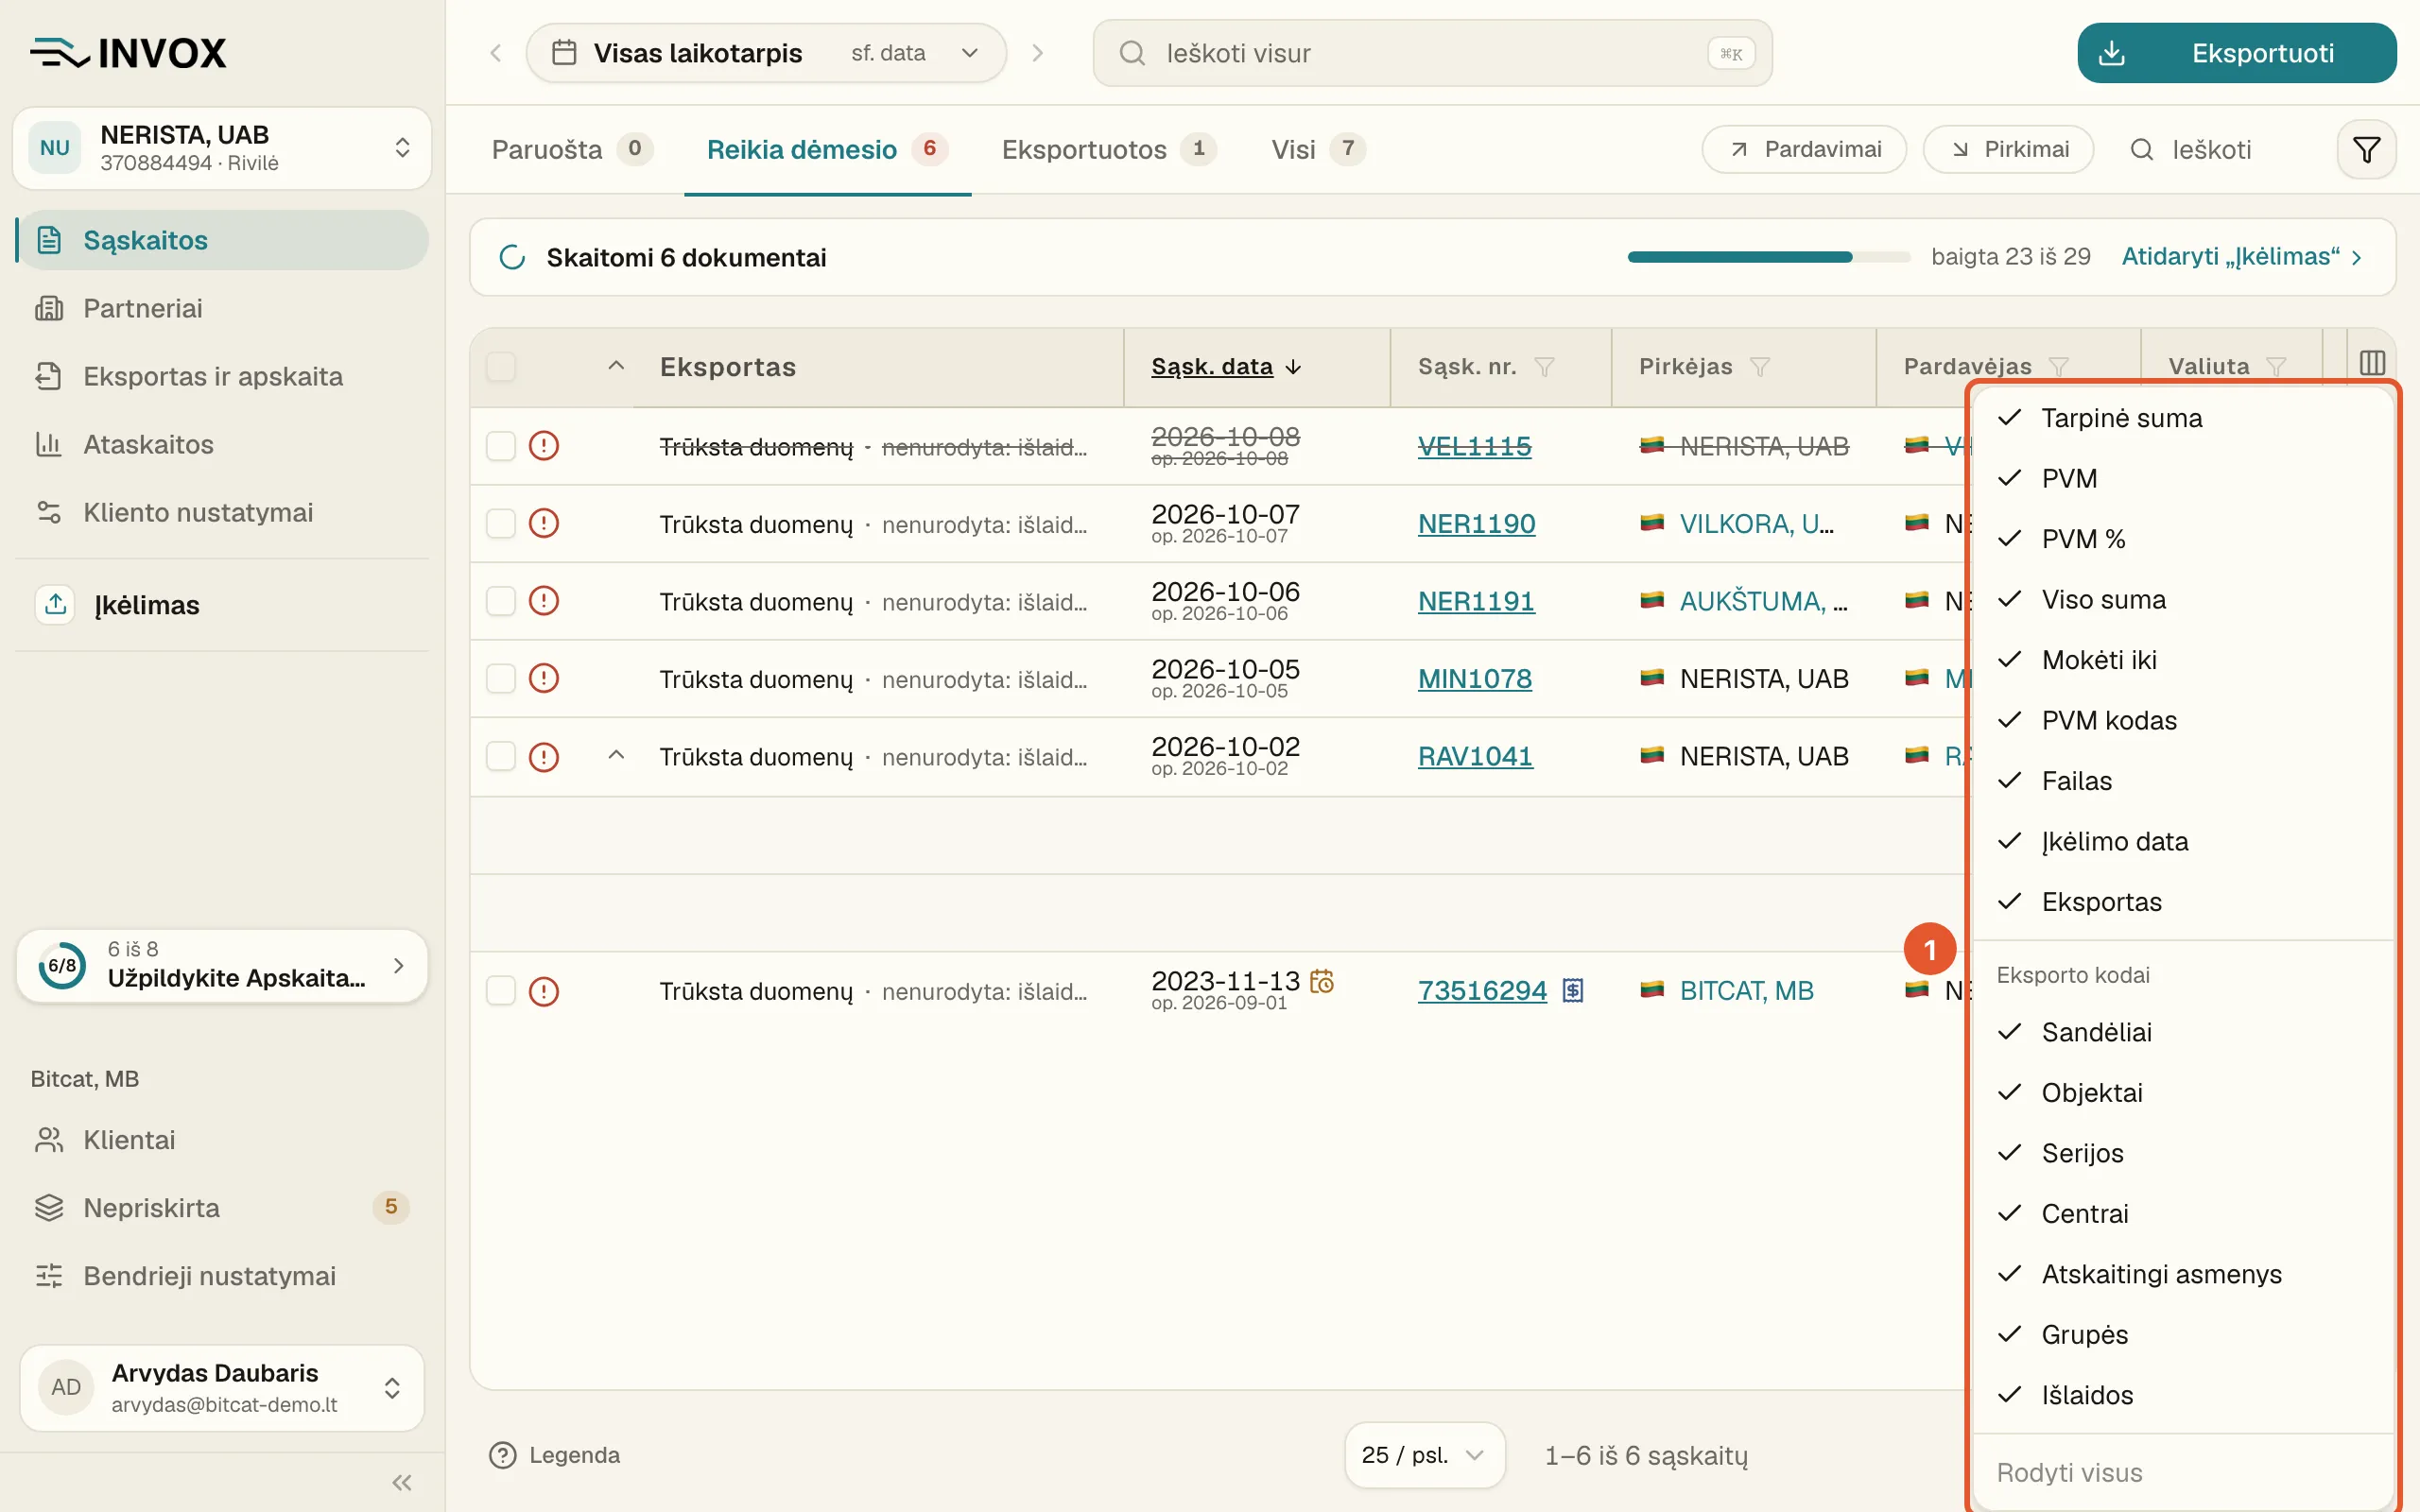The width and height of the screenshot is (2420, 1512).
Task: Collapse the sidebar with double chevron icon
Action: click(402, 1482)
